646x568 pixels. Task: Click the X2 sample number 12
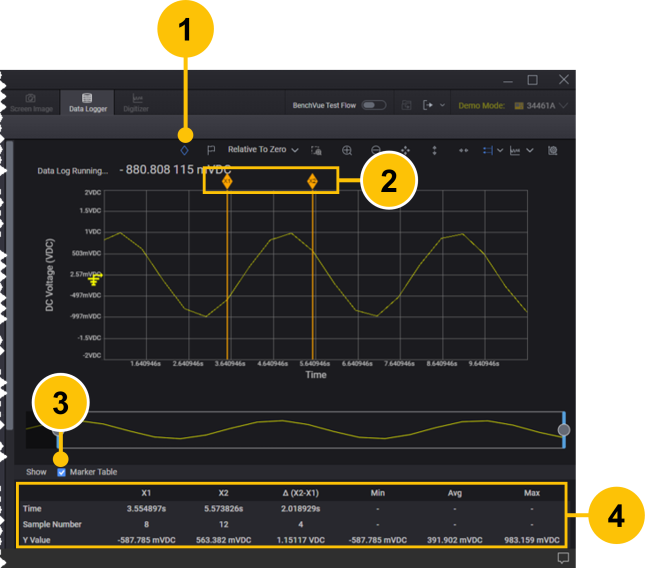click(223, 524)
